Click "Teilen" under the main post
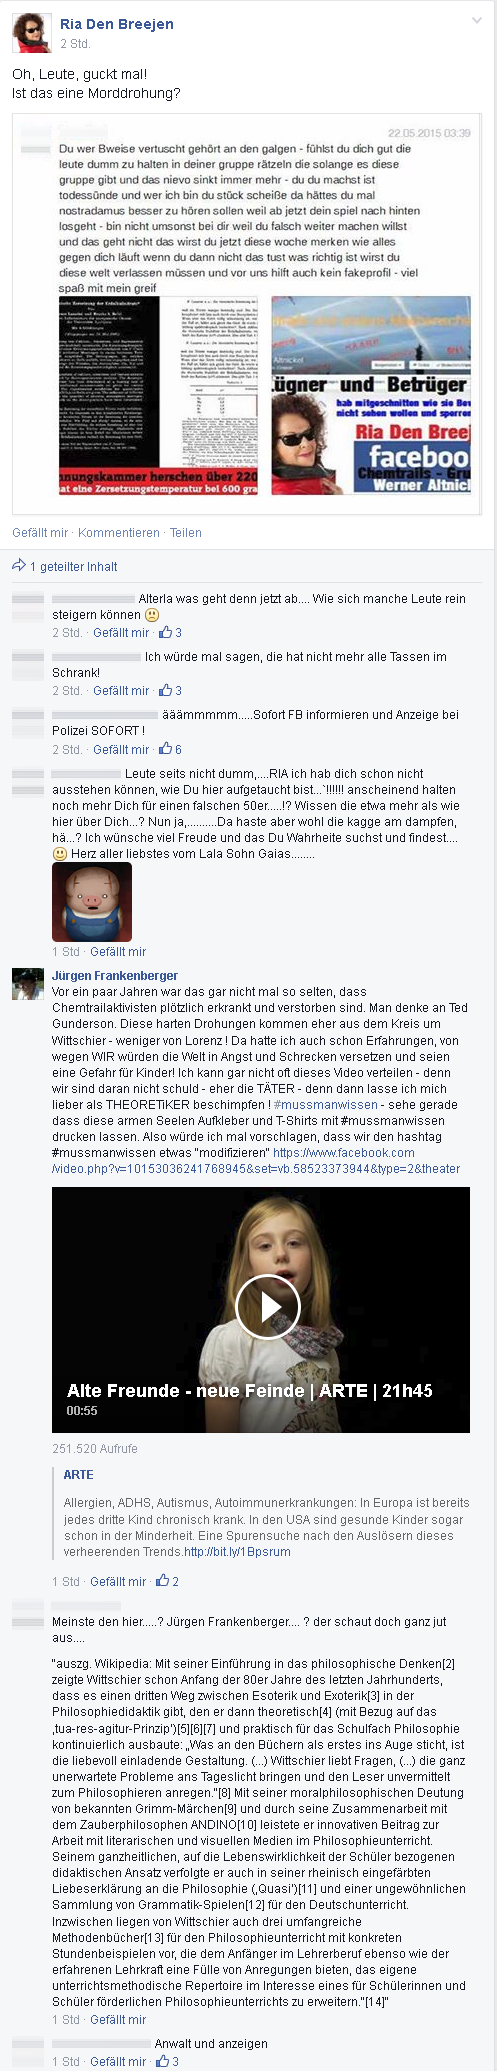The height and width of the screenshot is (2071, 497). point(185,533)
